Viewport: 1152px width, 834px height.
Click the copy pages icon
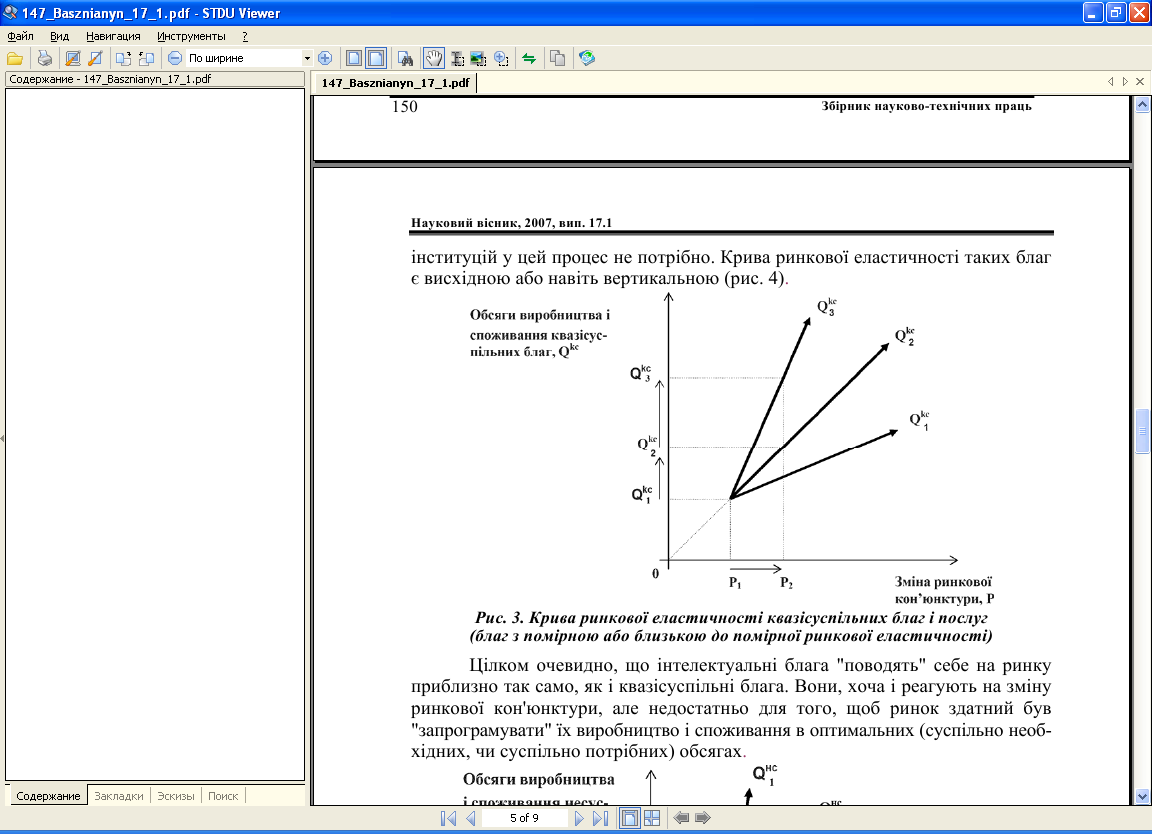click(558, 59)
